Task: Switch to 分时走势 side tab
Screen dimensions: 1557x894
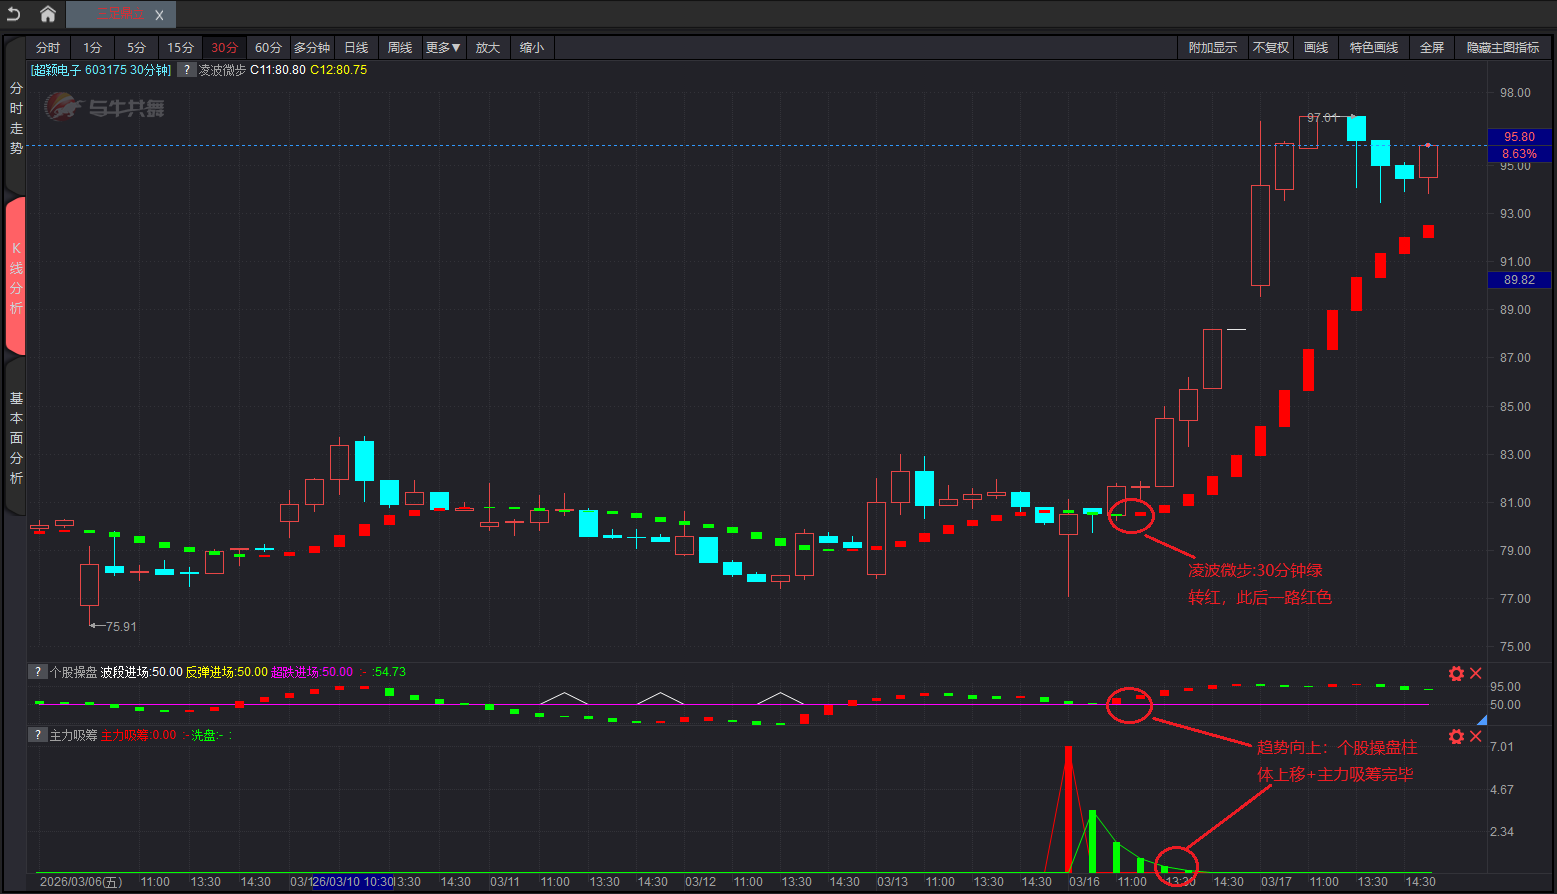Action: pyautogui.click(x=16, y=118)
